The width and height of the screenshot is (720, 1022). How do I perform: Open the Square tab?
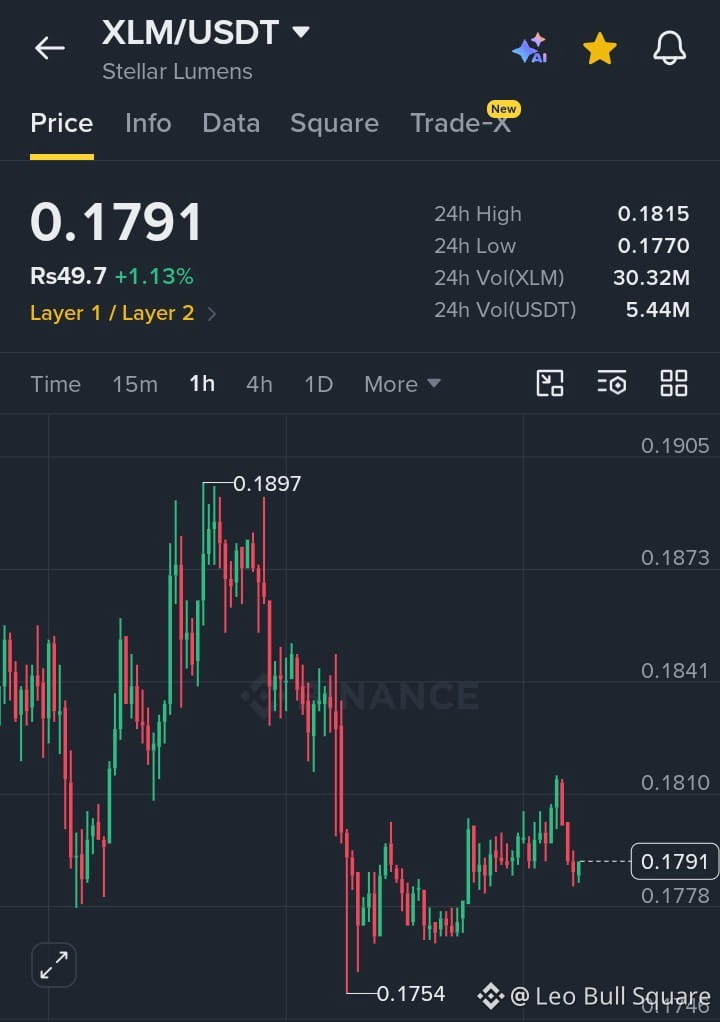334,123
